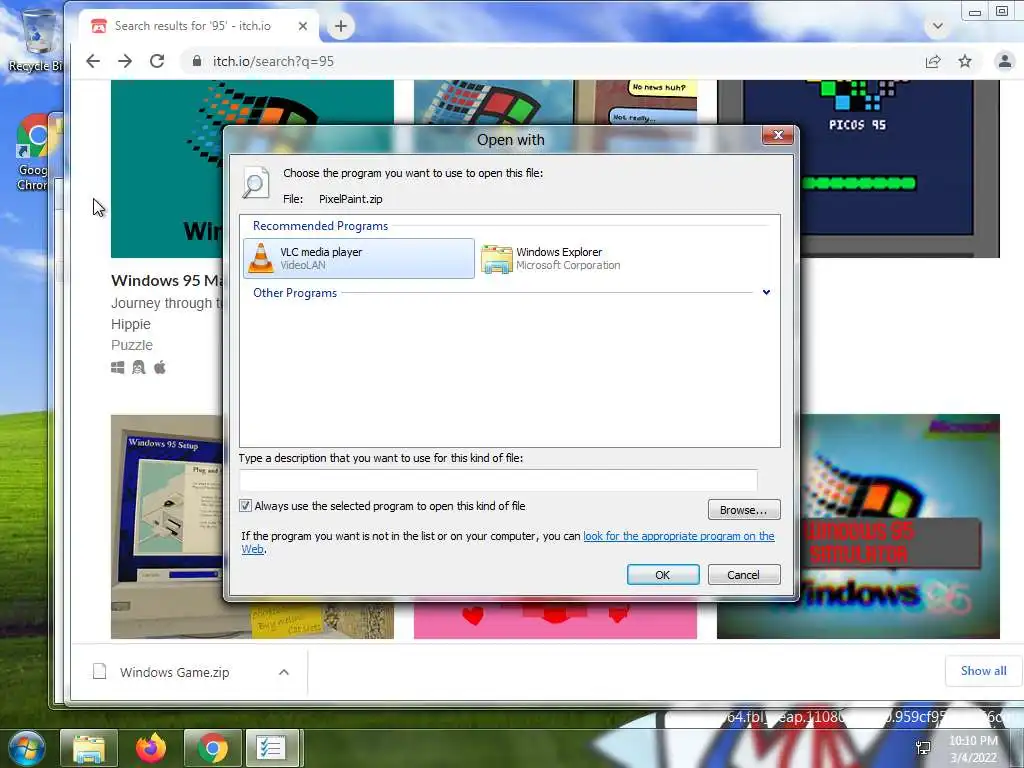
Task: Click the PixelPaint.zip file name
Action: coord(351,199)
